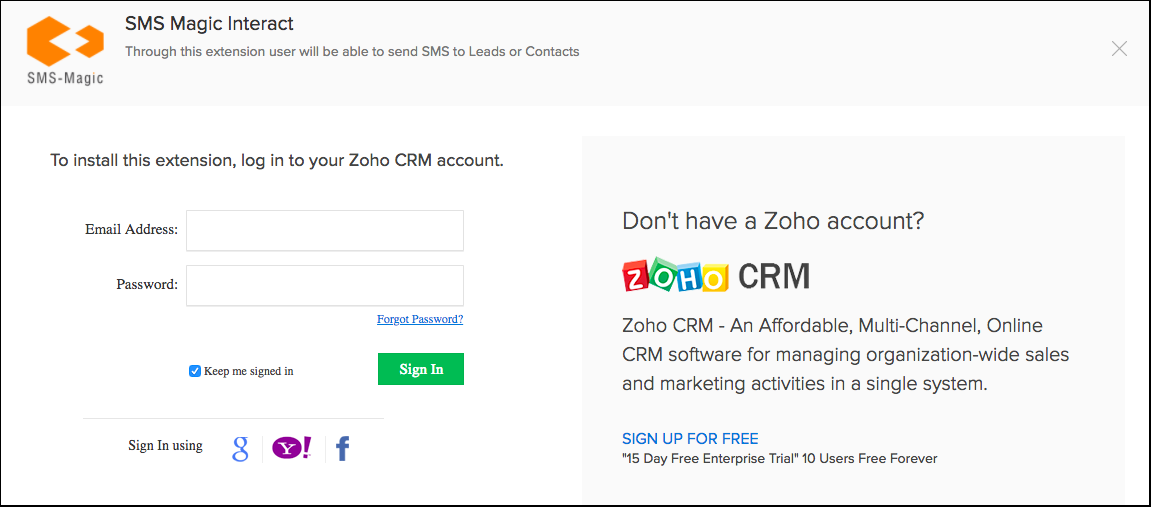Open the Forgot Password? link
The height and width of the screenshot is (507, 1151).
click(x=420, y=320)
